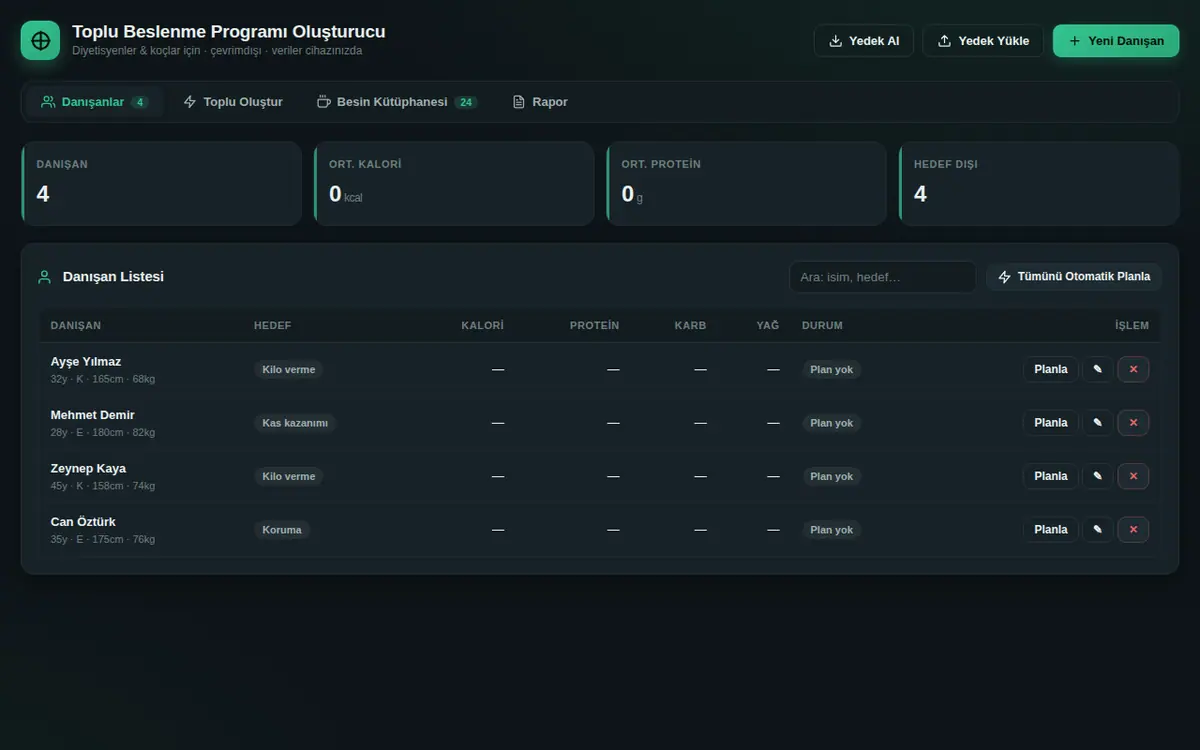
Task: Open the Danışanlar tab
Action: coord(95,102)
